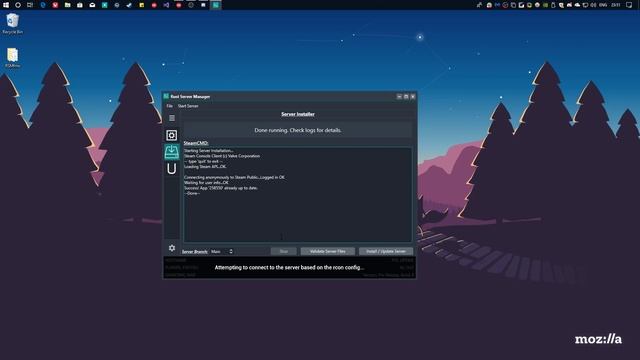
Task: Open the Steam taskbar icon
Action: click(x=129, y=5)
